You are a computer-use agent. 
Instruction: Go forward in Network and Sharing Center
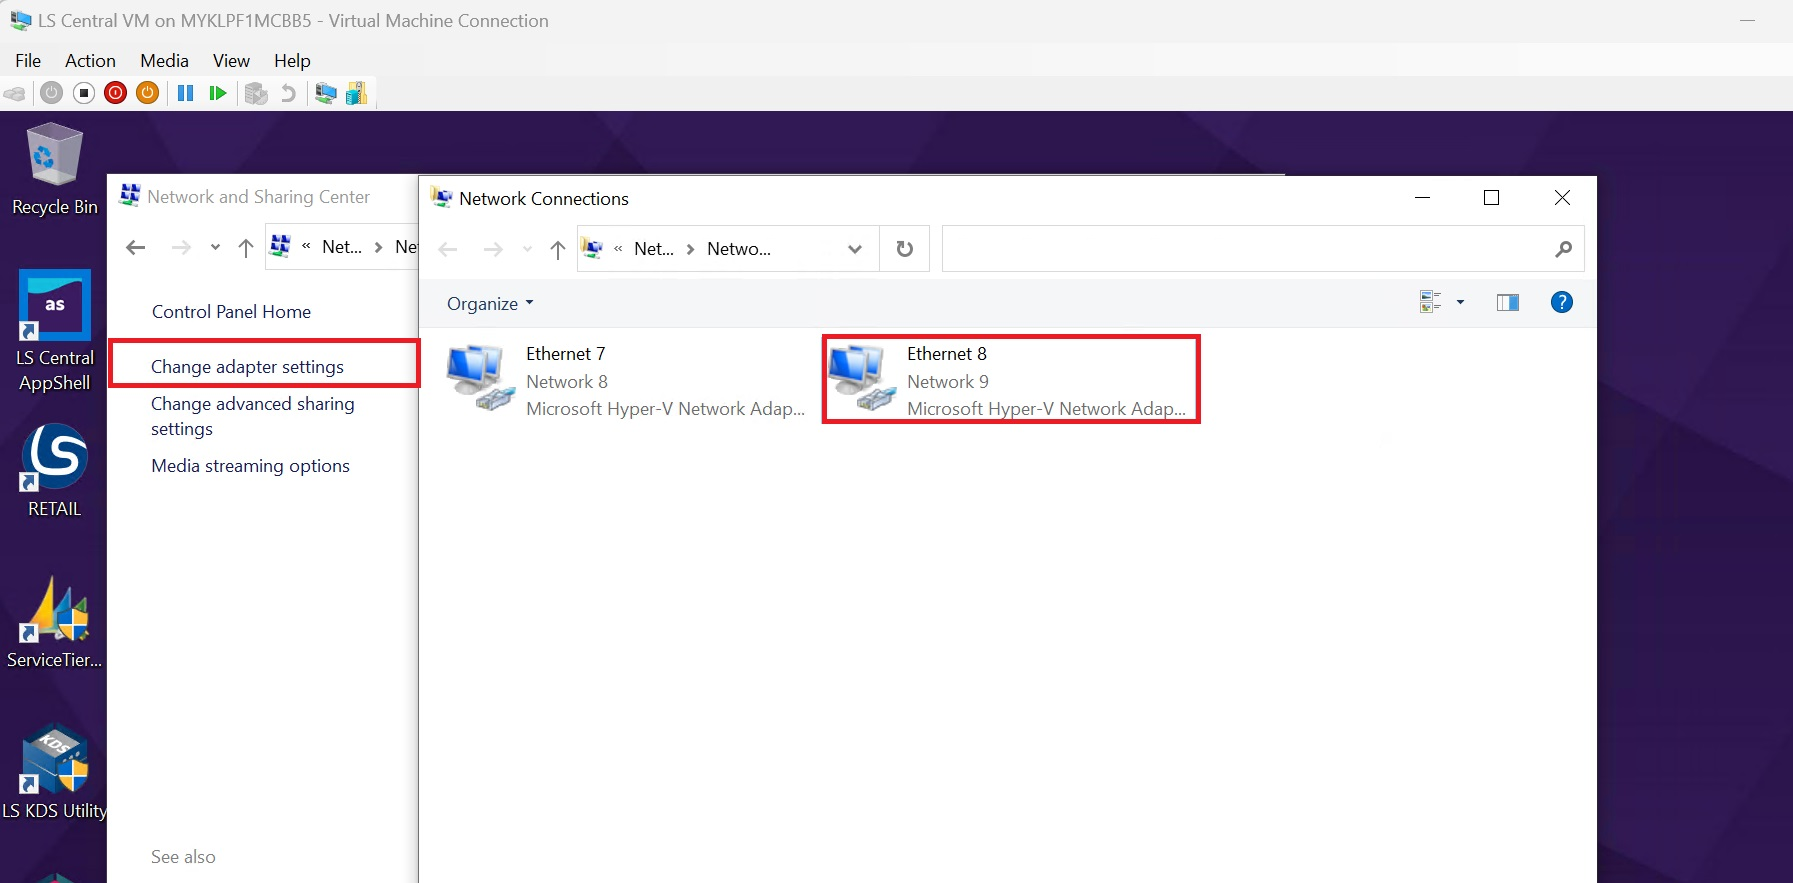point(181,247)
